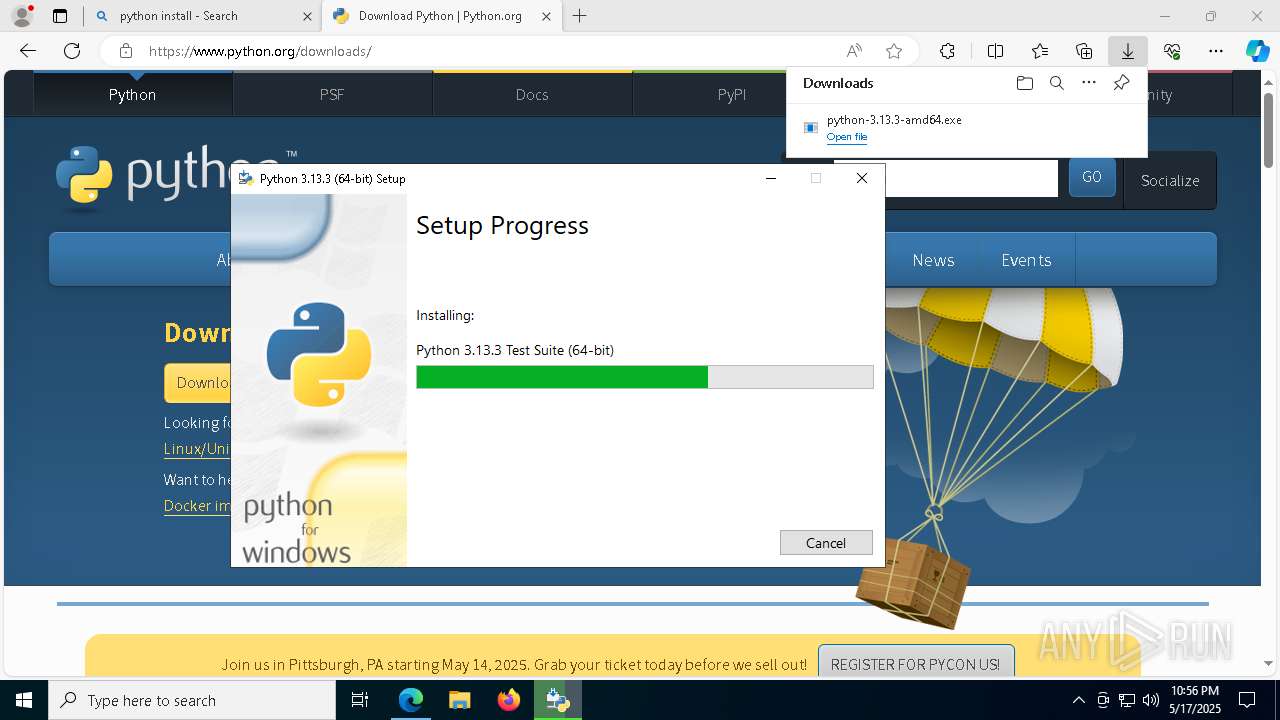Activate the Read aloud icon

pyautogui.click(x=854, y=51)
